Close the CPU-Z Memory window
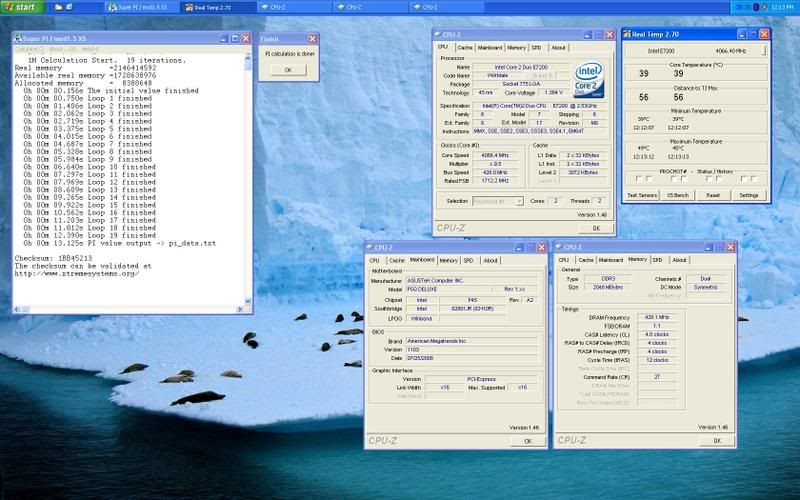 click(730, 247)
